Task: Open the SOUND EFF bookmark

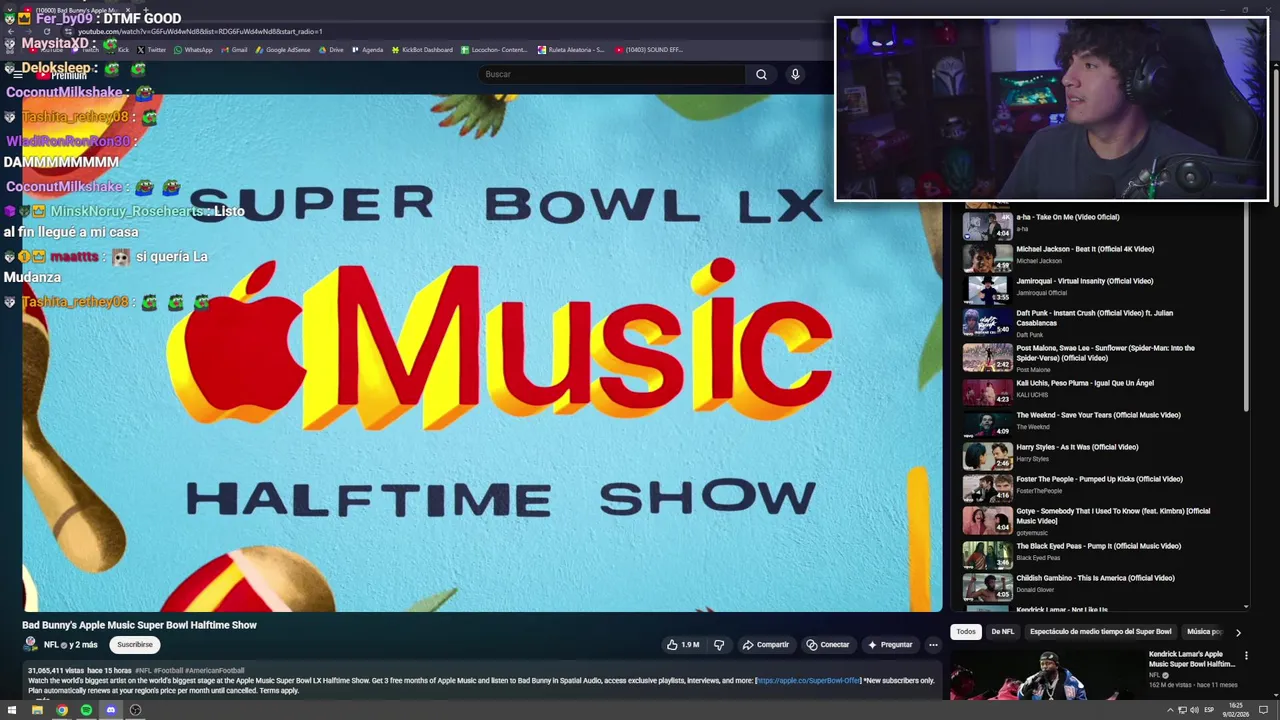Action: click(649, 49)
